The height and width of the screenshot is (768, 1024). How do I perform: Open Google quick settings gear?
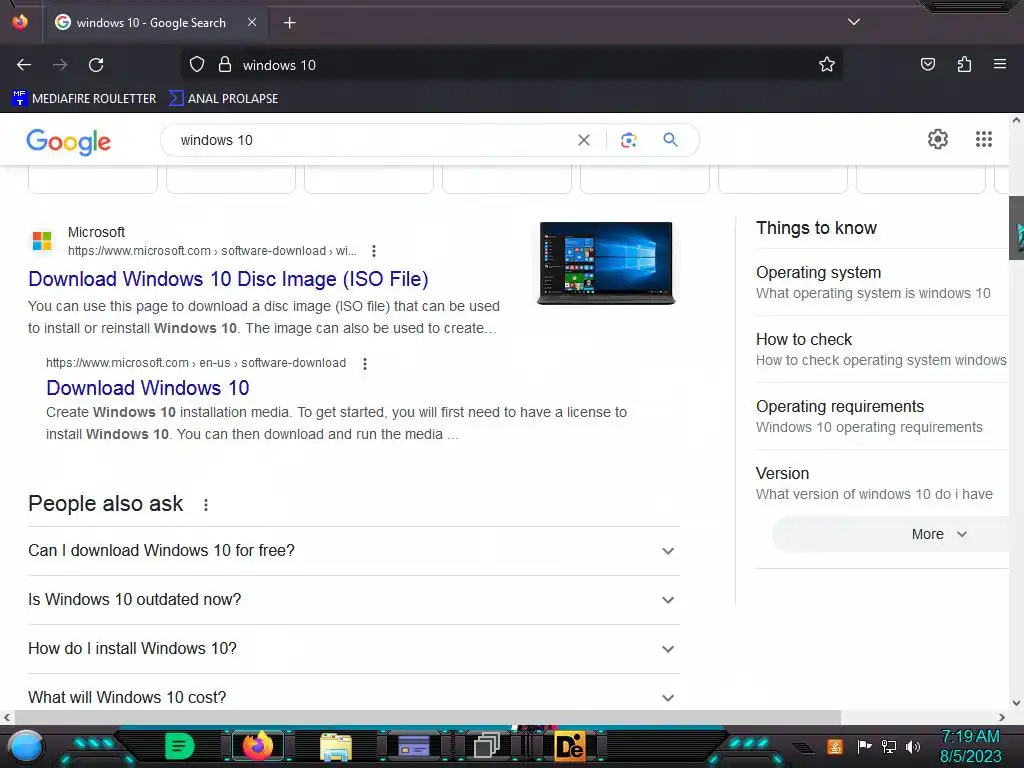(x=938, y=139)
